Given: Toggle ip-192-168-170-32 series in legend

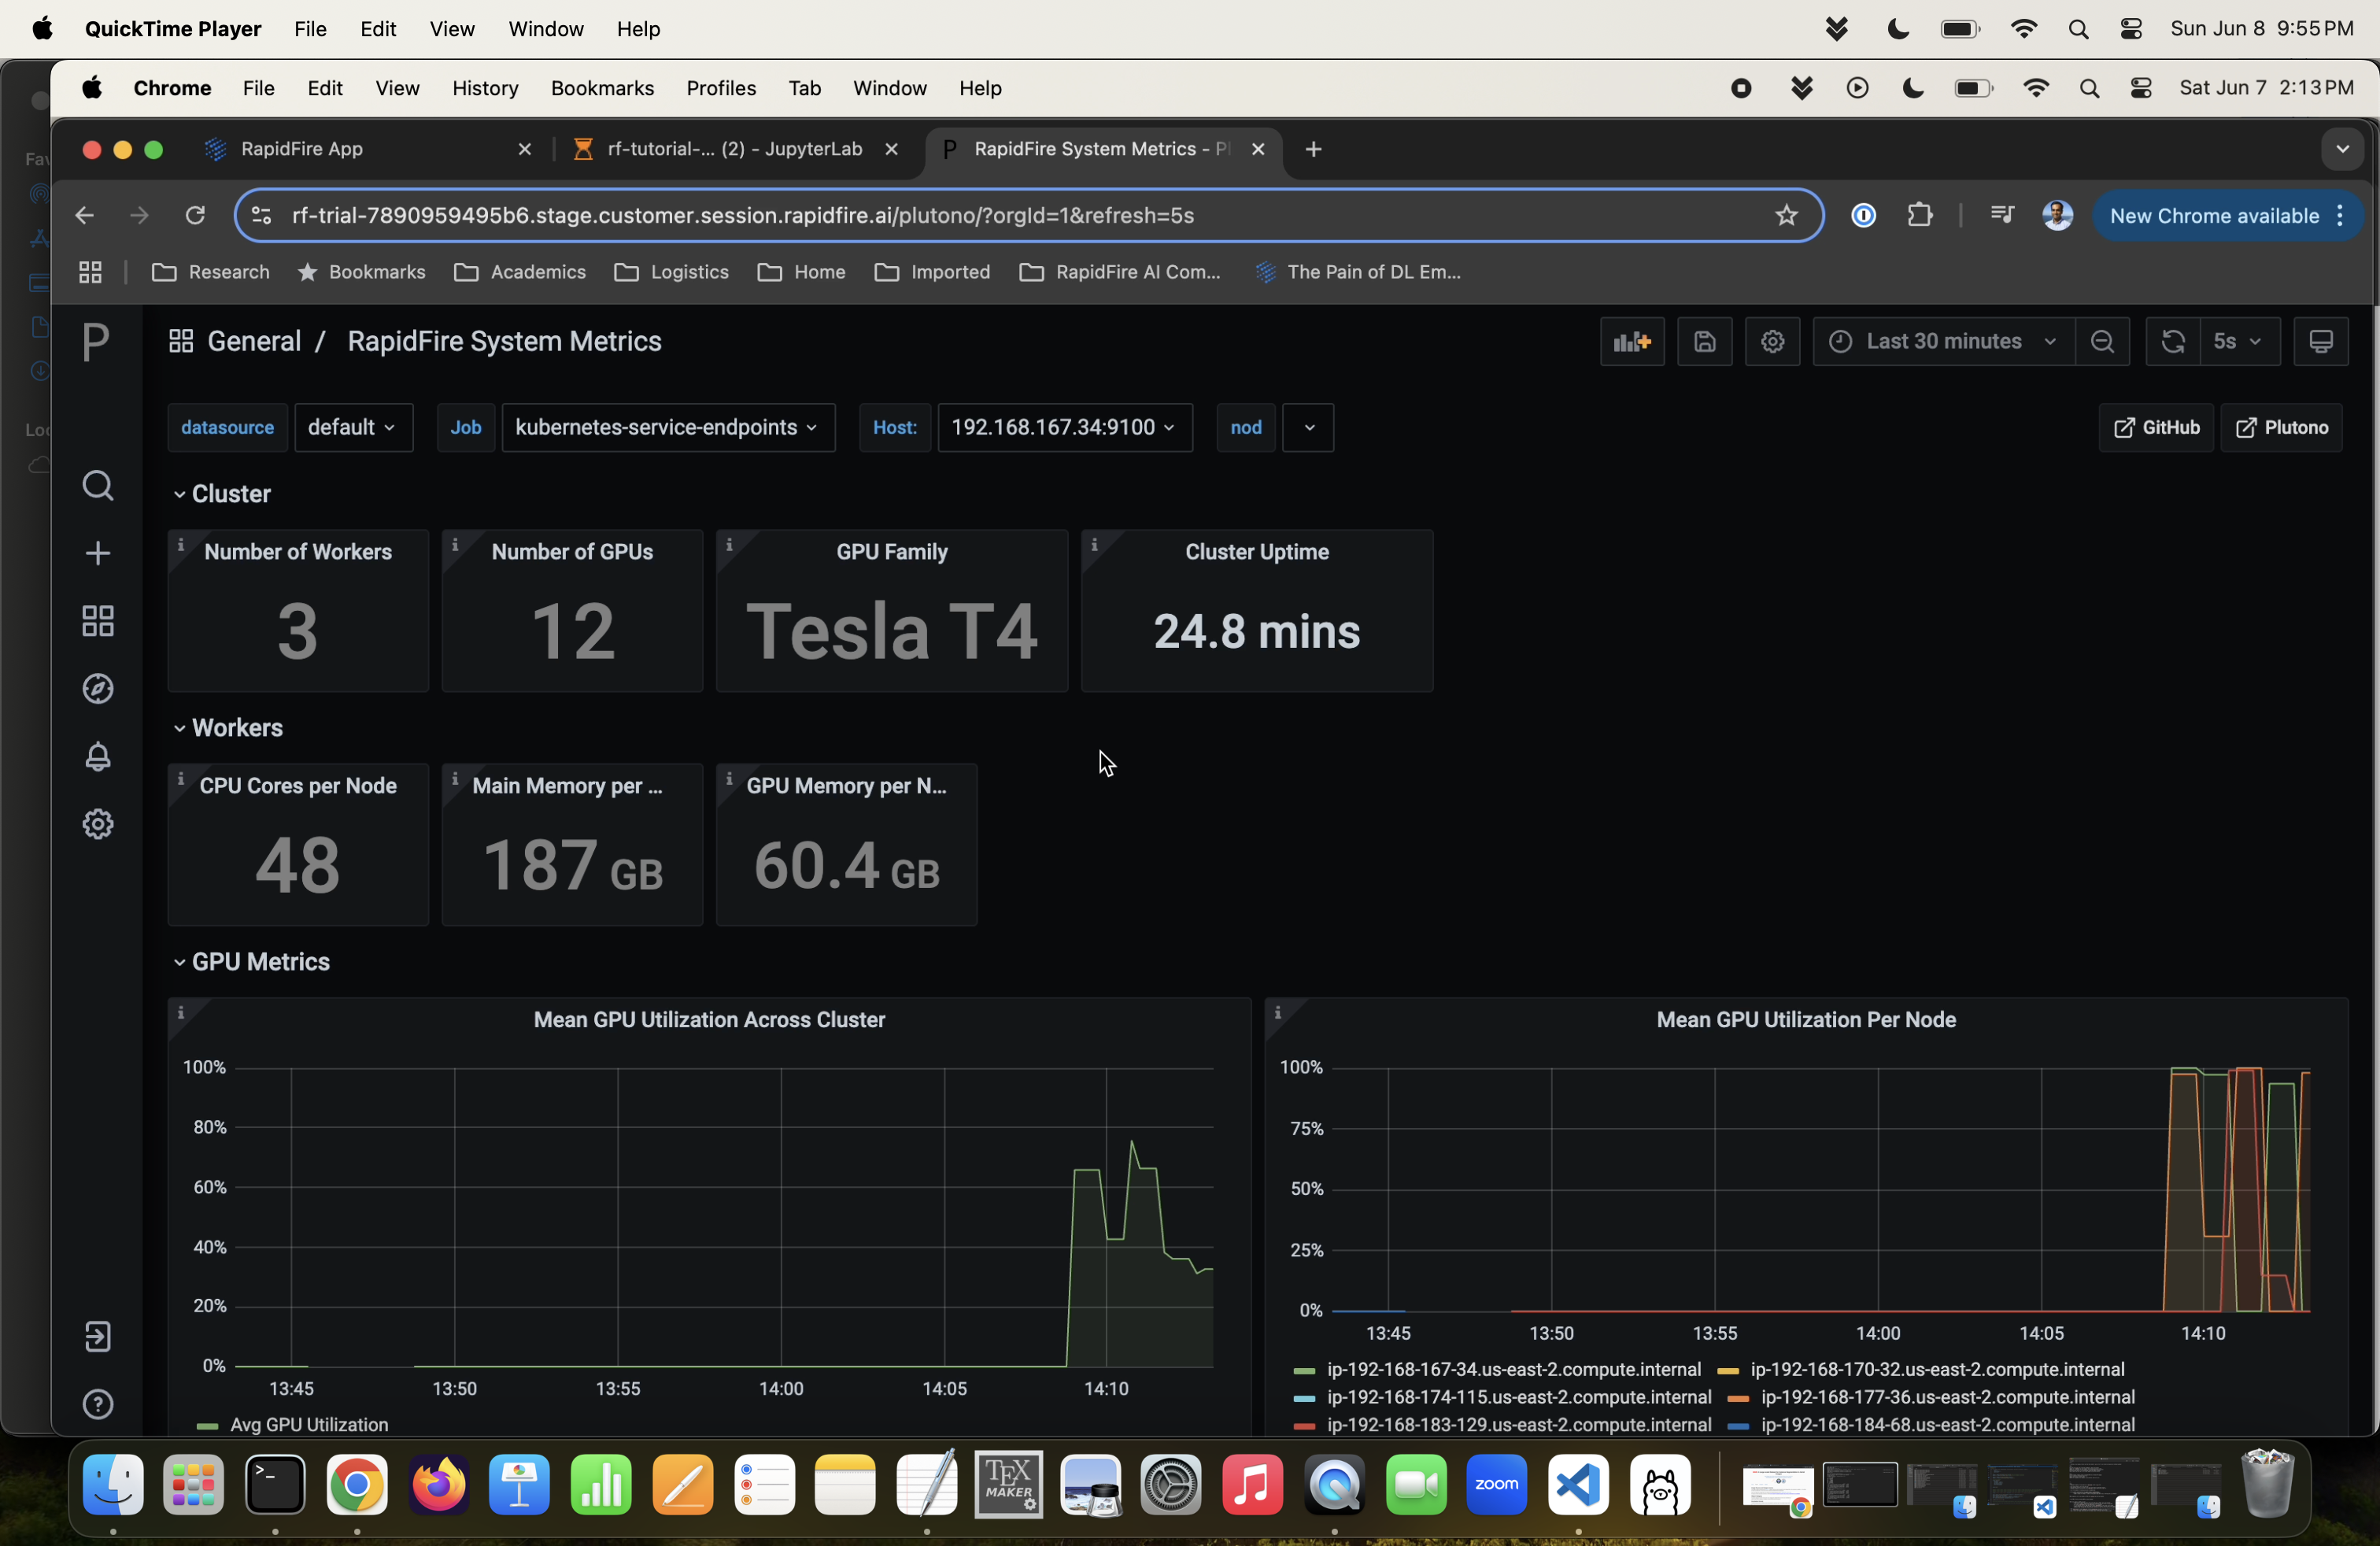Looking at the screenshot, I should 1937,1369.
